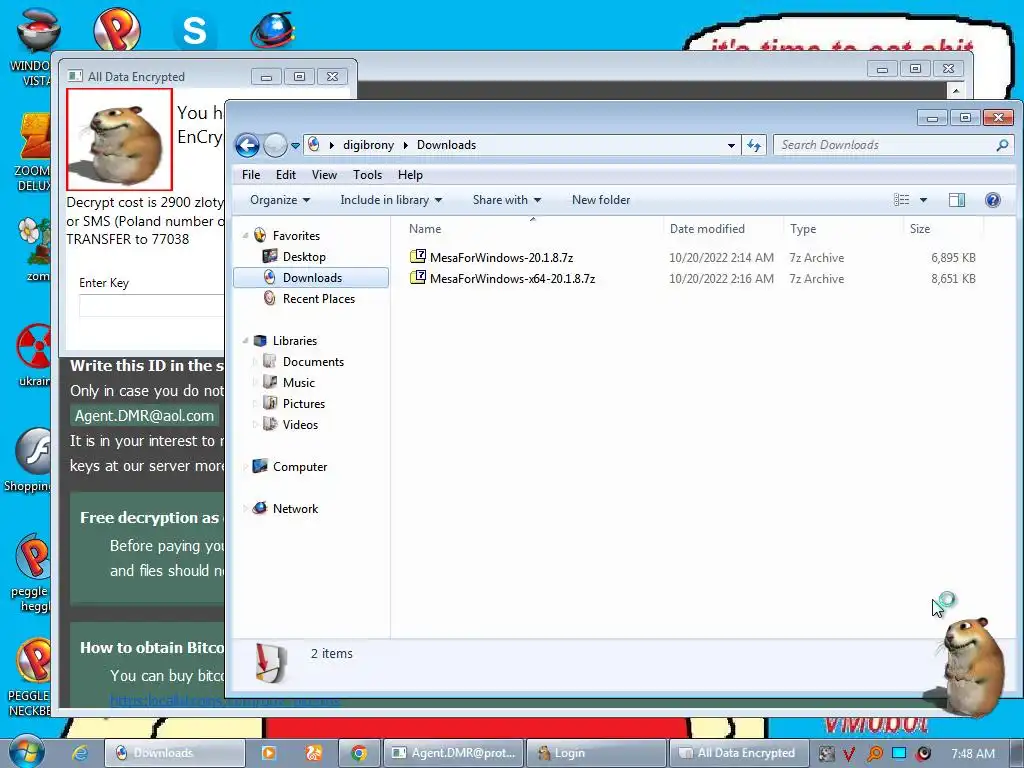This screenshot has width=1024, height=768.
Task: Open the Peggle desktop icon at top
Action: (x=116, y=29)
